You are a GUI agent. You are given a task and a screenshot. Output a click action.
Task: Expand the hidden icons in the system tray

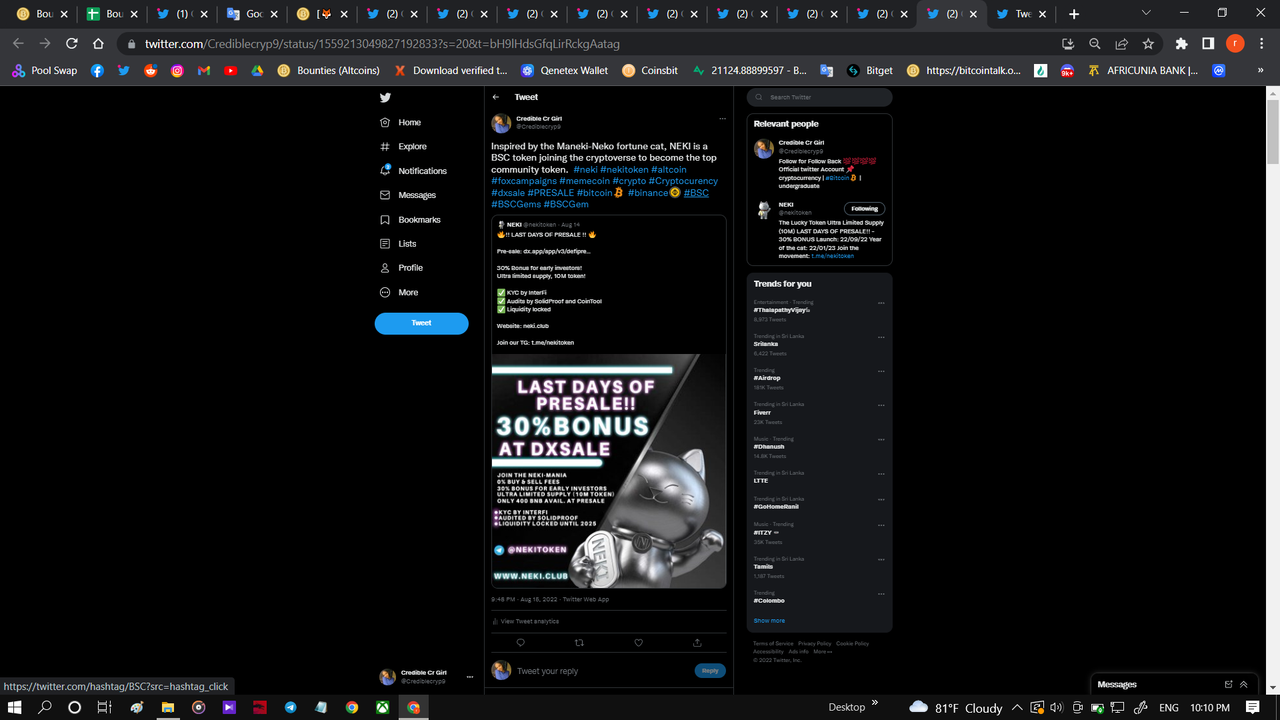(1016, 707)
